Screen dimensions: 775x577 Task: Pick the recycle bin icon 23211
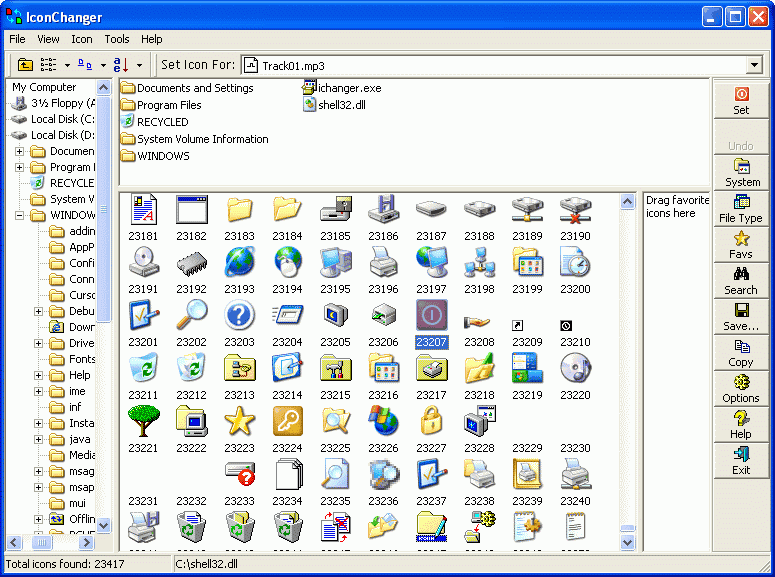[x=143, y=367]
